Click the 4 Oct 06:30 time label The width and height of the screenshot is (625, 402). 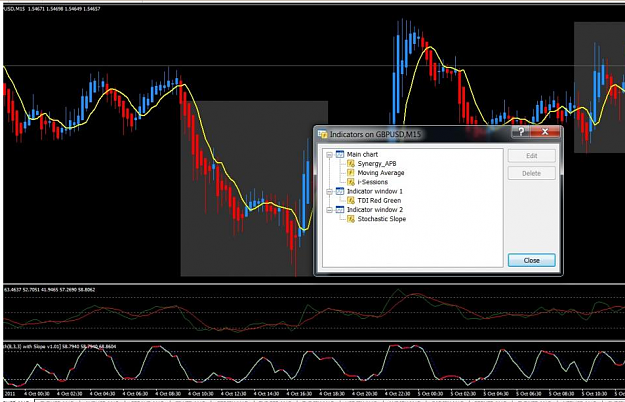coord(135,394)
